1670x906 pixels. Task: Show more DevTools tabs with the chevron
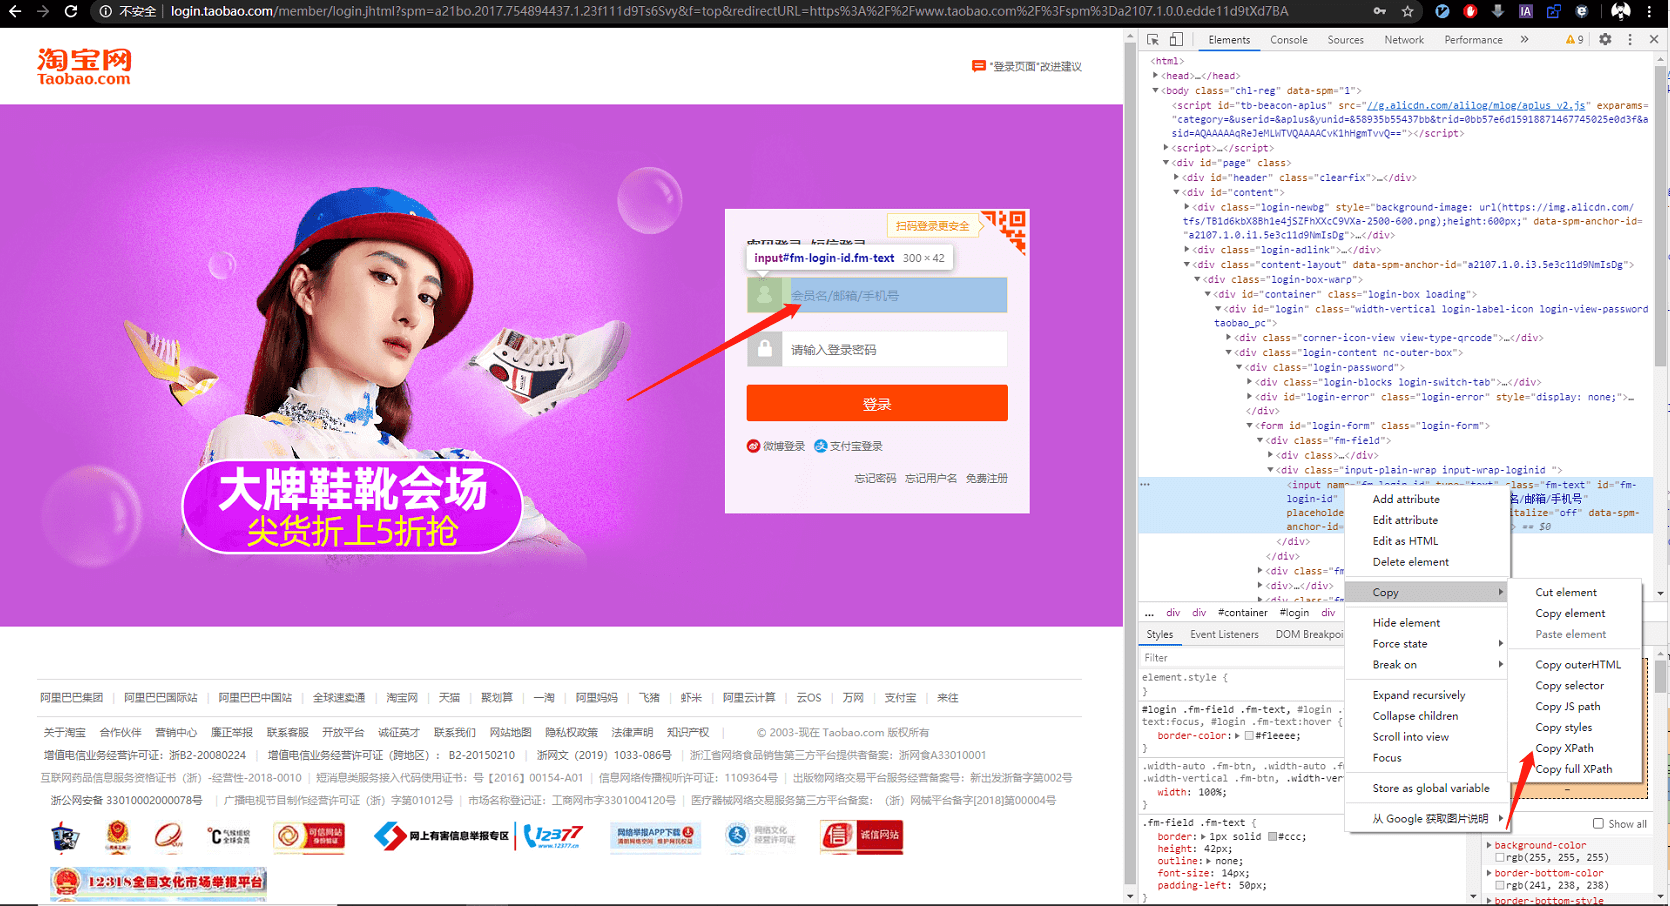(1524, 39)
